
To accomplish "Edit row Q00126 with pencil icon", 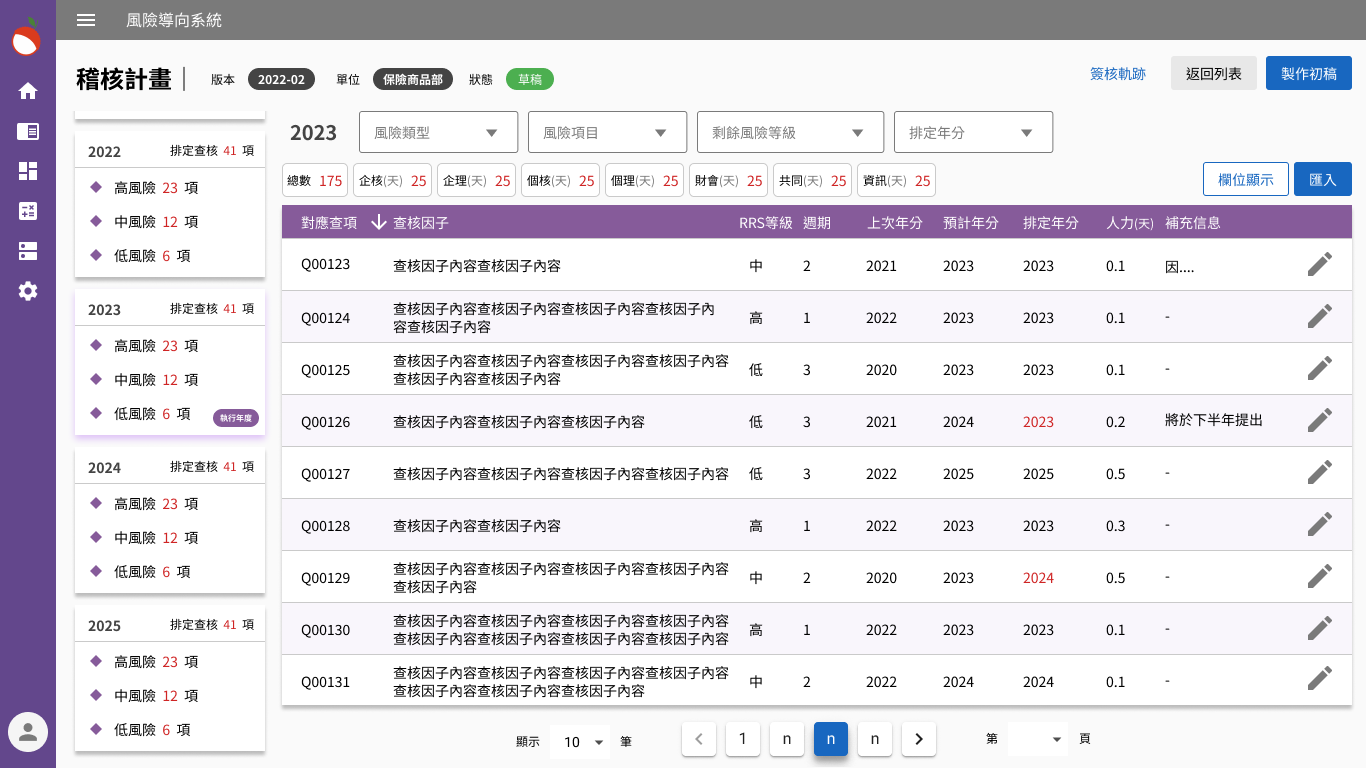I will (1319, 421).
